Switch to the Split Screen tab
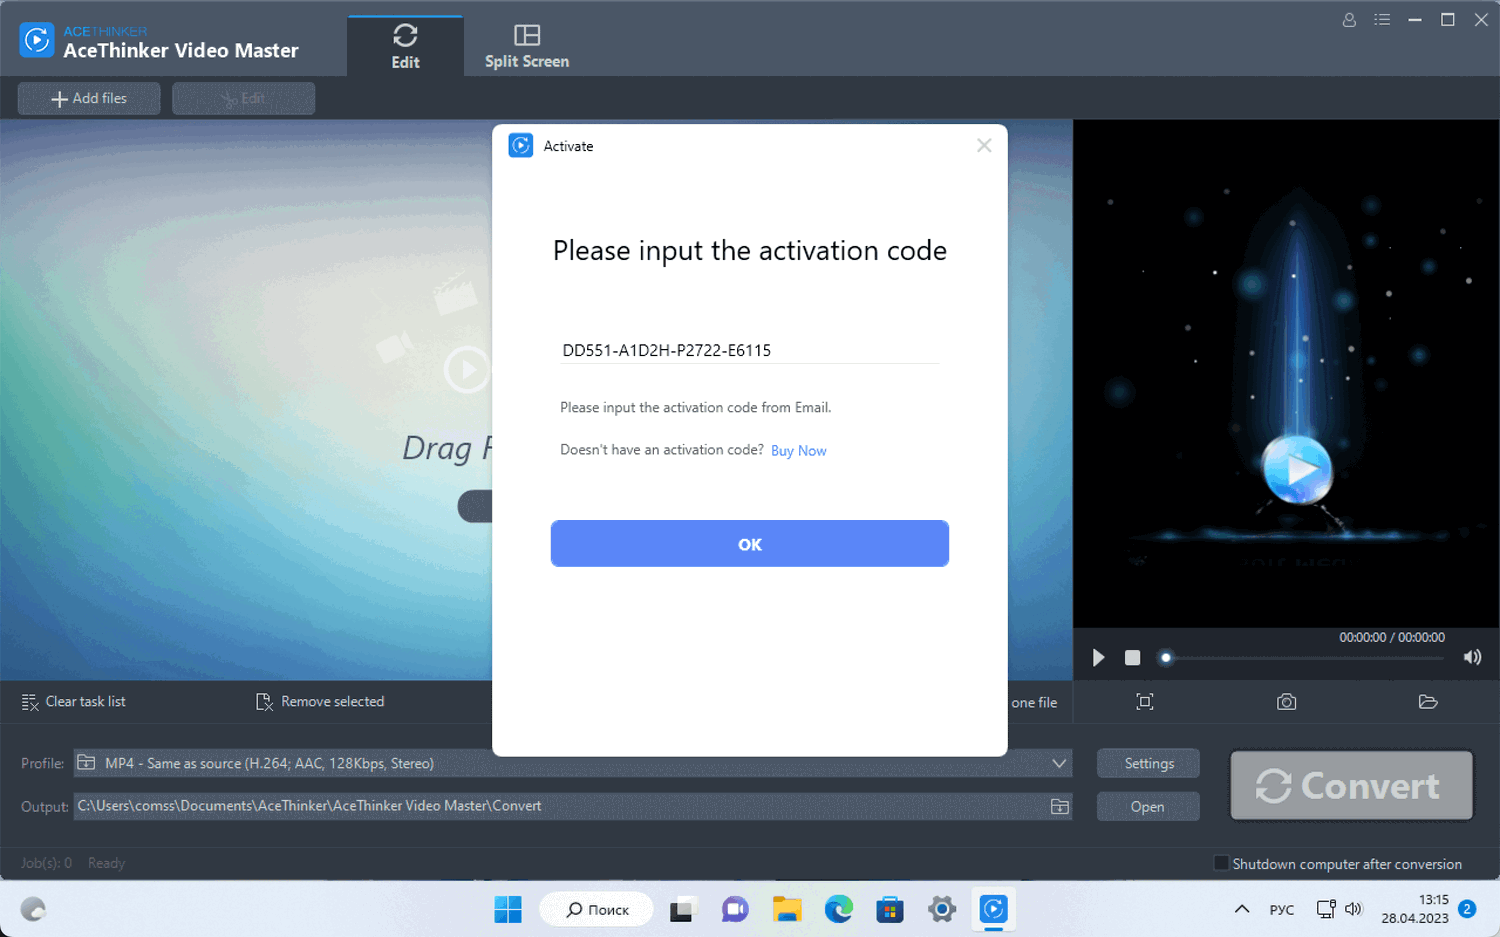The width and height of the screenshot is (1500, 937). [527, 46]
